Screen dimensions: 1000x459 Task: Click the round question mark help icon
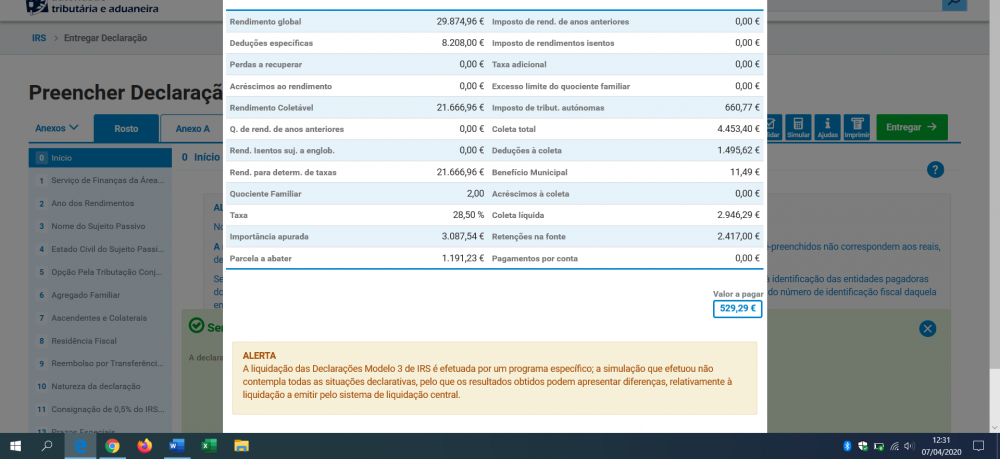pyautogui.click(x=935, y=170)
